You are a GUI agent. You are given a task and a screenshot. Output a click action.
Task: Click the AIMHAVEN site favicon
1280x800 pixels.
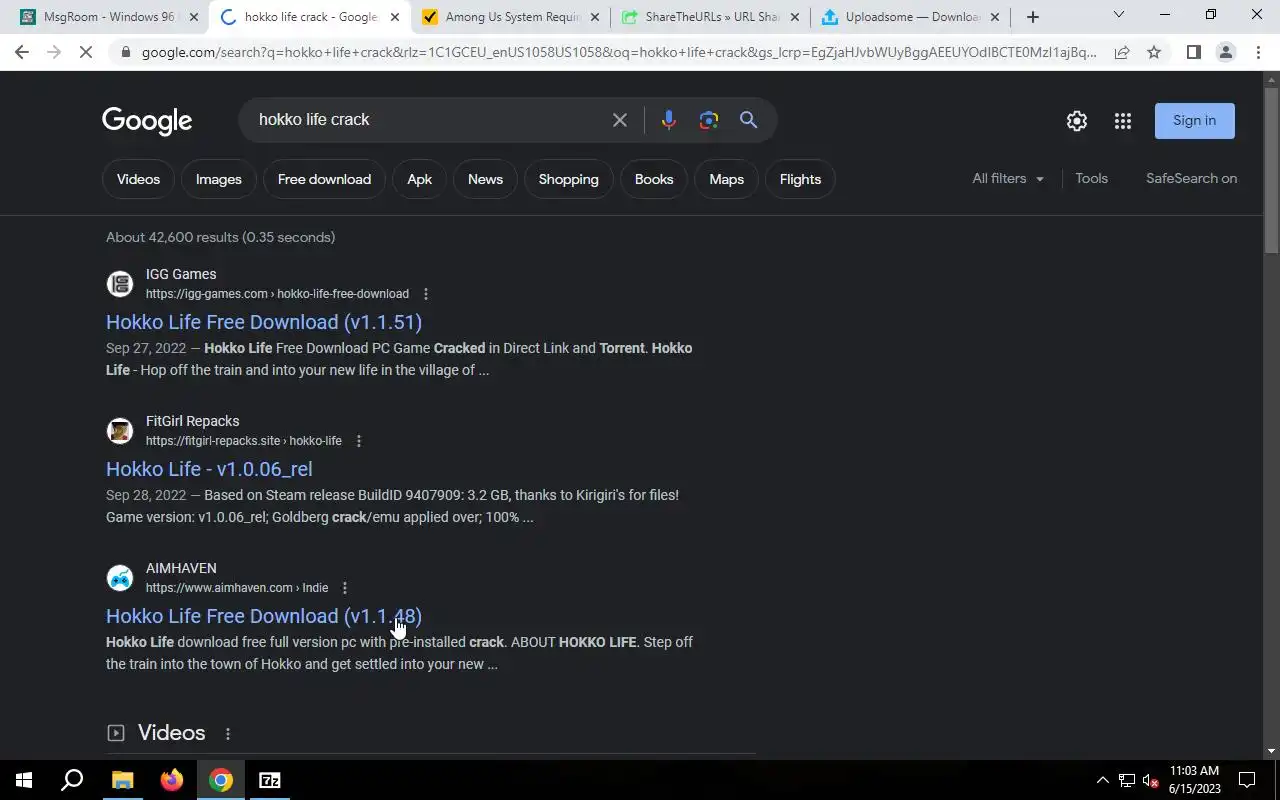coord(120,578)
